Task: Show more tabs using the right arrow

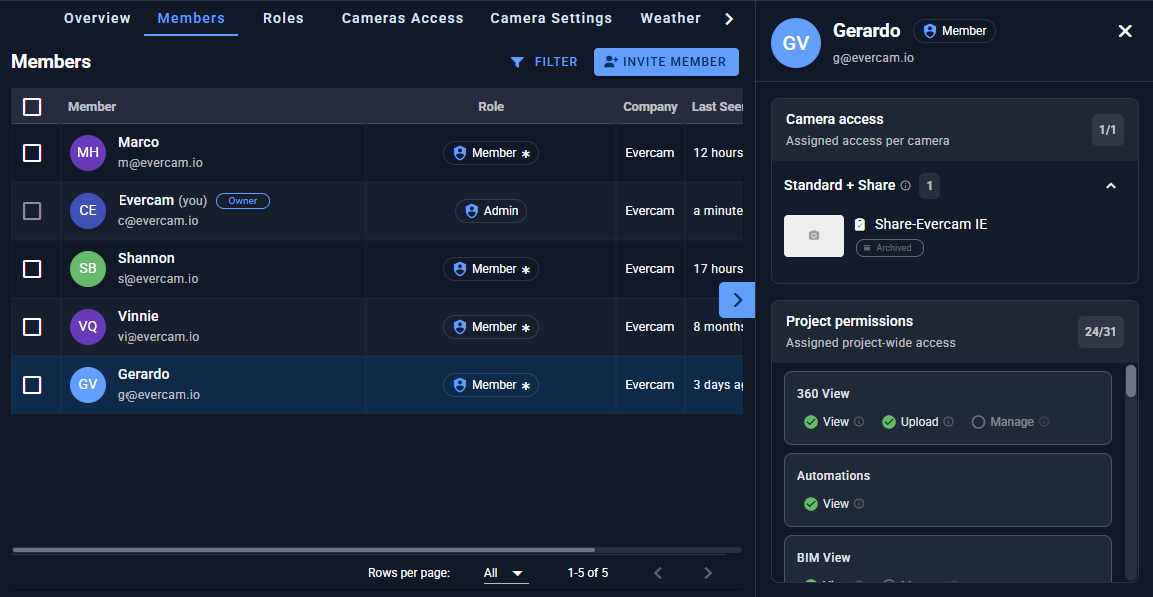Action: pos(729,19)
